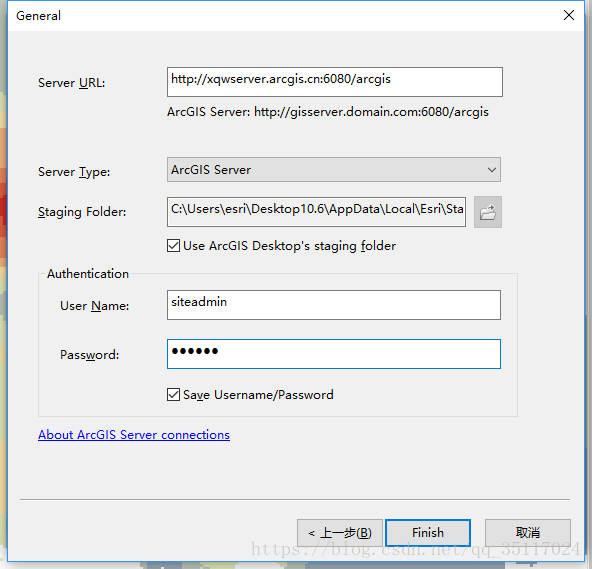Click the Password label
Viewport: 592px width, 569px height.
point(89,355)
